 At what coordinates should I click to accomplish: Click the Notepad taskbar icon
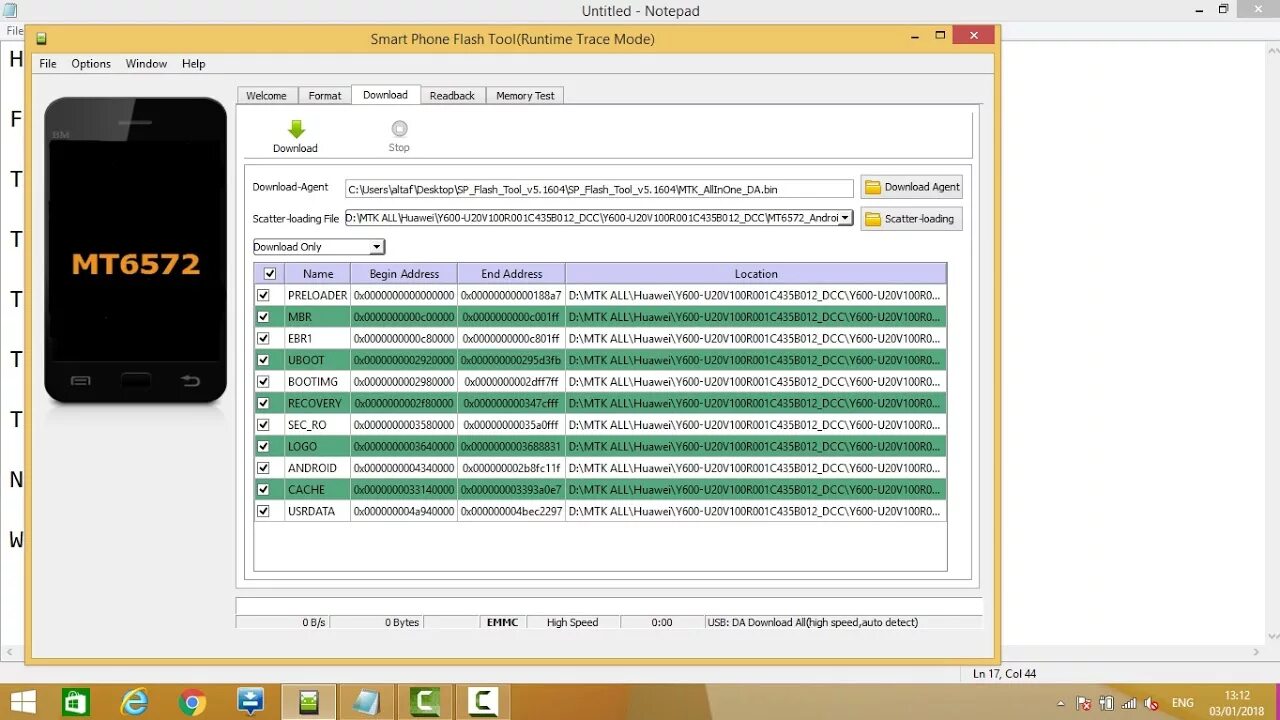tap(366, 702)
